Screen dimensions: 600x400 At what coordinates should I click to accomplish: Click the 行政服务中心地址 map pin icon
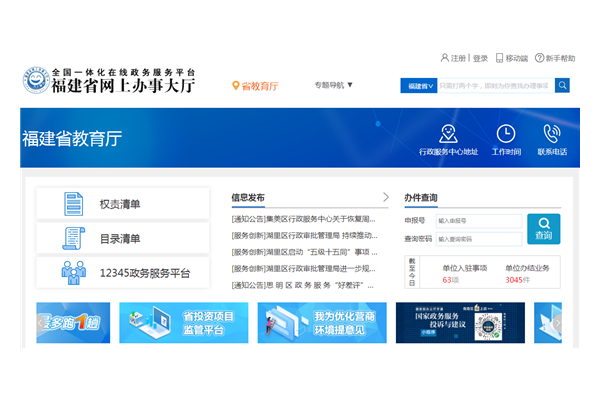tap(448, 134)
